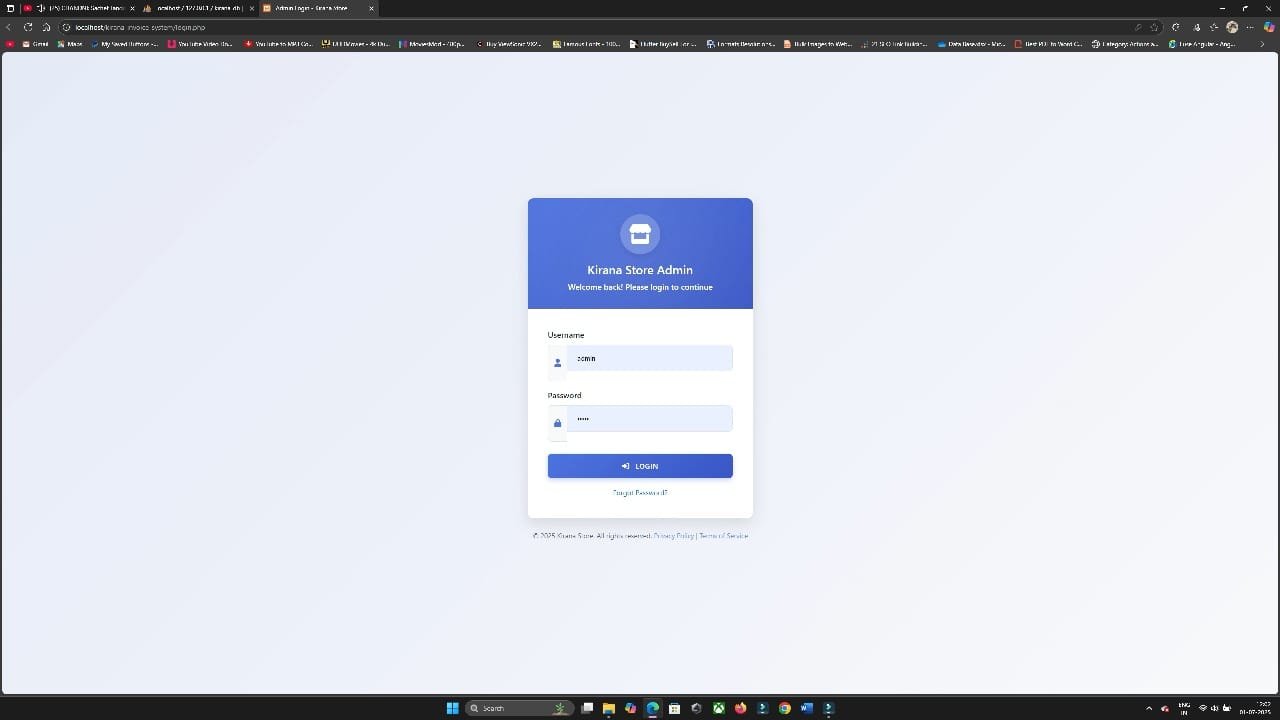Open the Privacy Policy link
This screenshot has width=1280, height=720.
pos(673,536)
